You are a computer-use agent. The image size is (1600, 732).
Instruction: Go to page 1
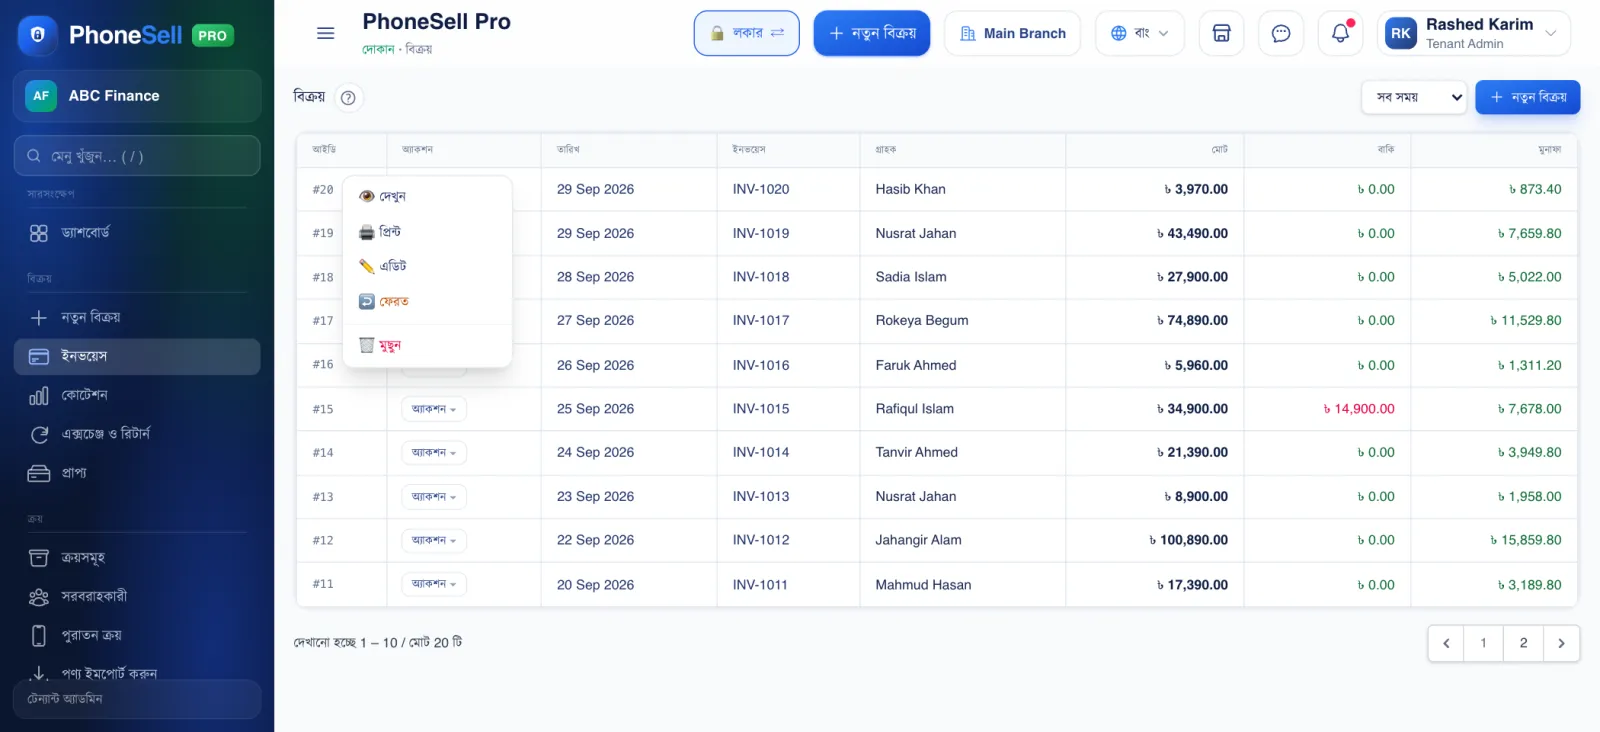[1483, 643]
